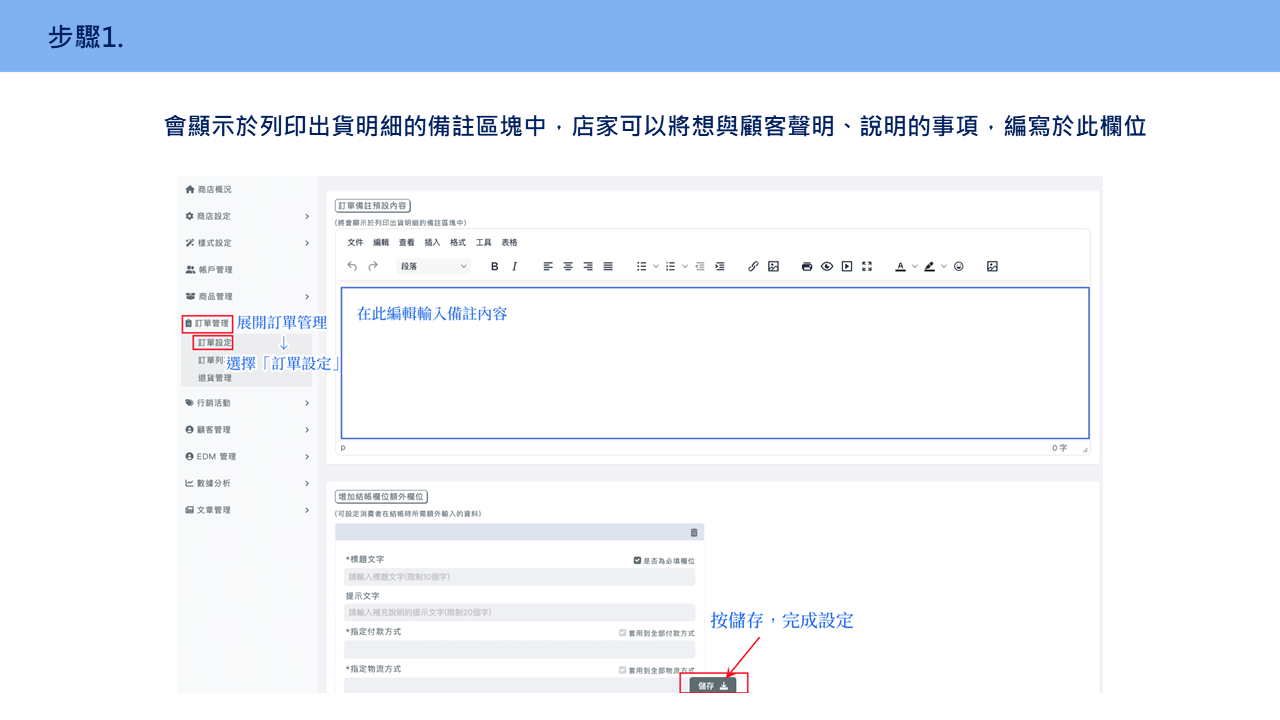Toggle bold formatting in the editor
Image resolution: width=1280 pixels, height=720 pixels.
(x=494, y=266)
